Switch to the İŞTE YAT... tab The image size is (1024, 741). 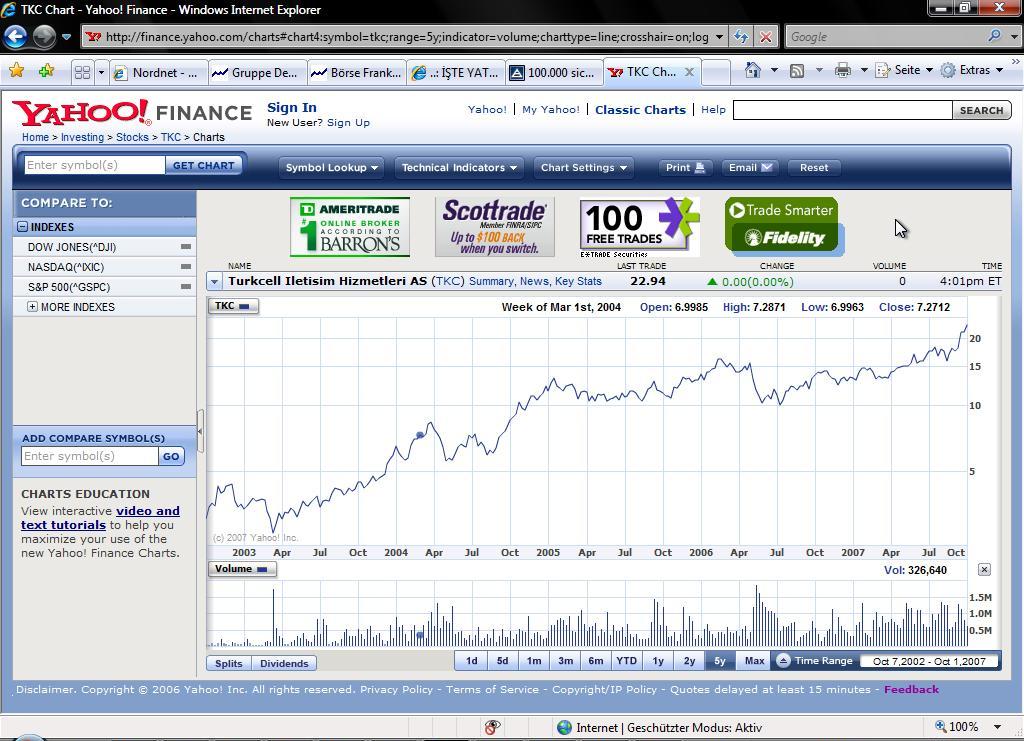pos(456,72)
